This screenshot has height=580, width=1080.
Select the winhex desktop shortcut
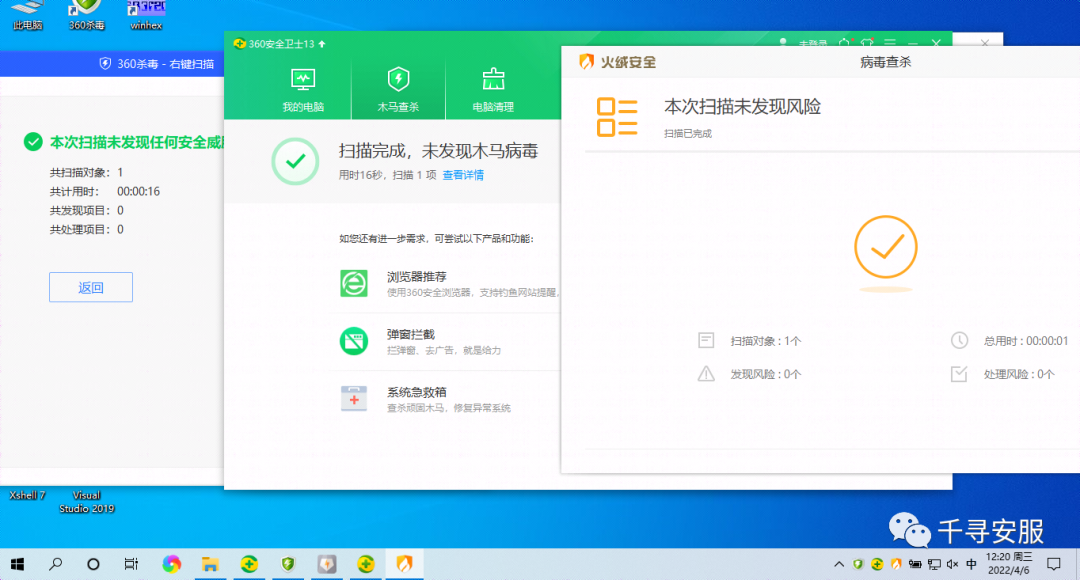146,15
